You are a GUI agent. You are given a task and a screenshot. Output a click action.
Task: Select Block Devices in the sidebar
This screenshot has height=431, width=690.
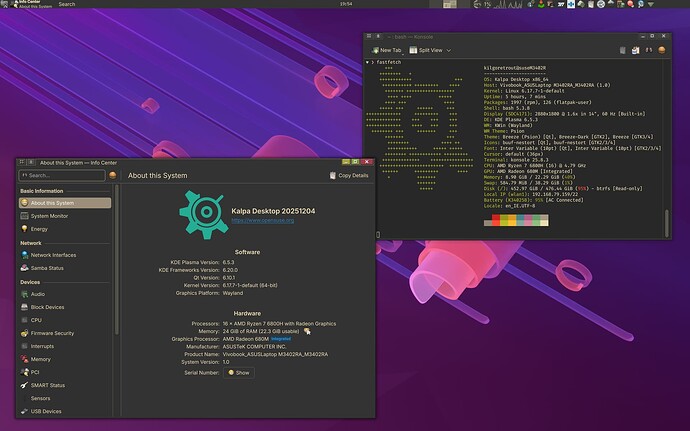pyautogui.click(x=46, y=307)
